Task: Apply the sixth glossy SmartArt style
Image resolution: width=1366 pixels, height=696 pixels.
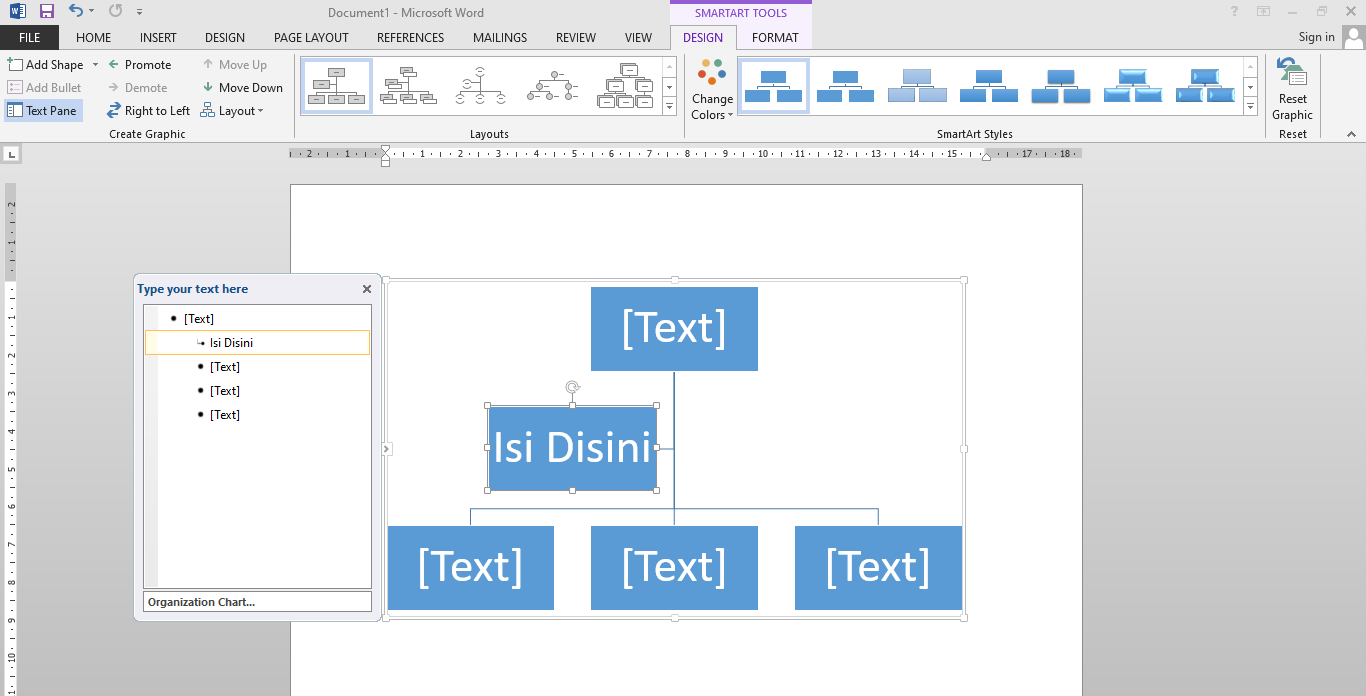Action: [1133, 86]
